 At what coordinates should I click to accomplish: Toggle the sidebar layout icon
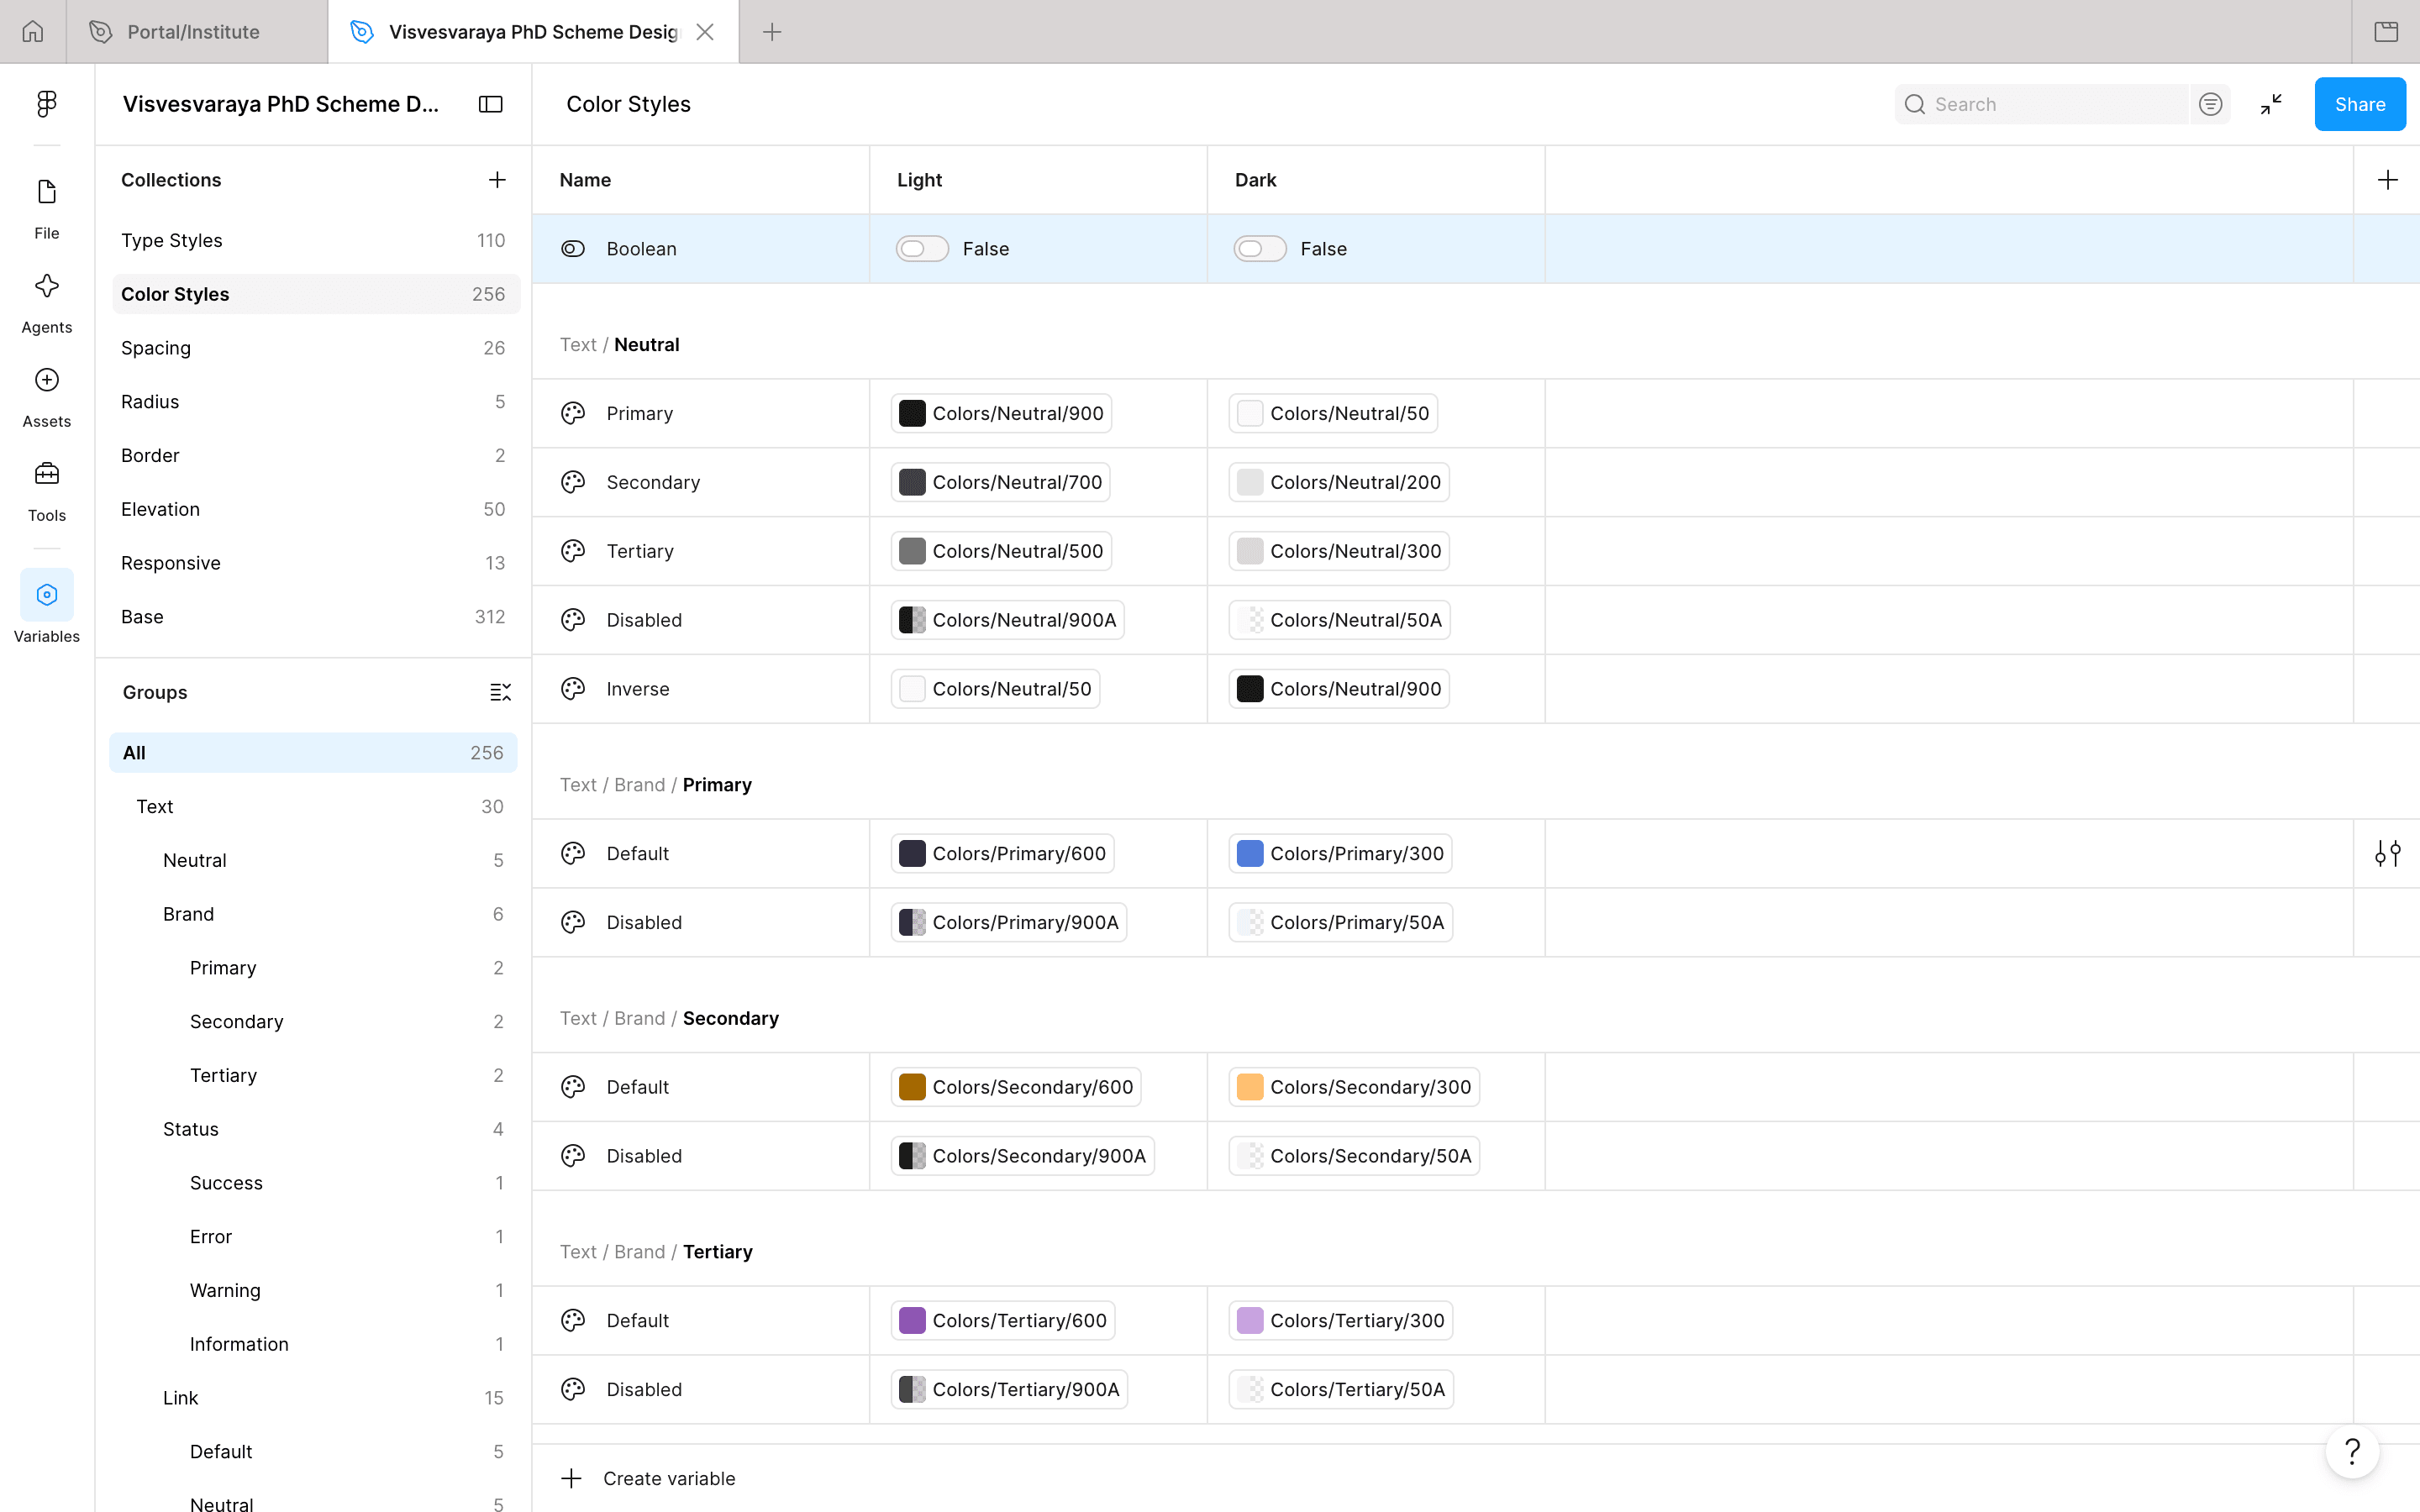[x=490, y=104]
